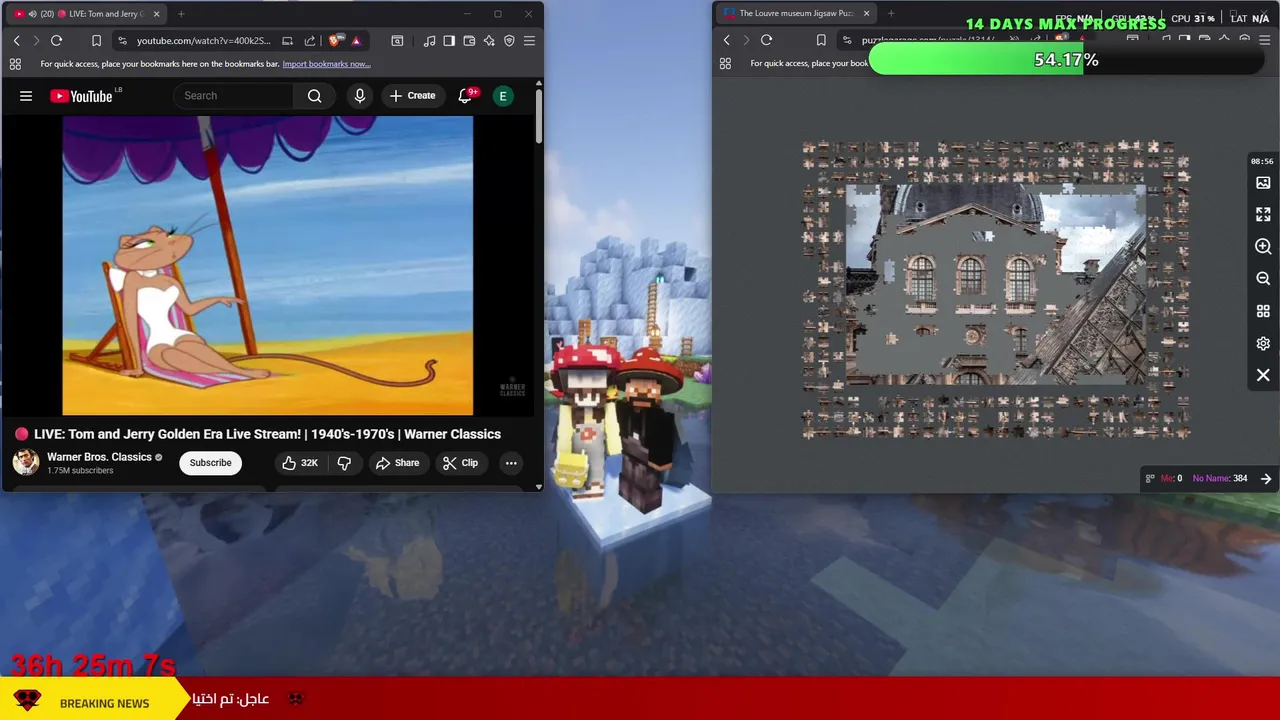Screen dimensions: 1280x720
Task: Click the youtube.com address bar URL
Action: coord(204,40)
